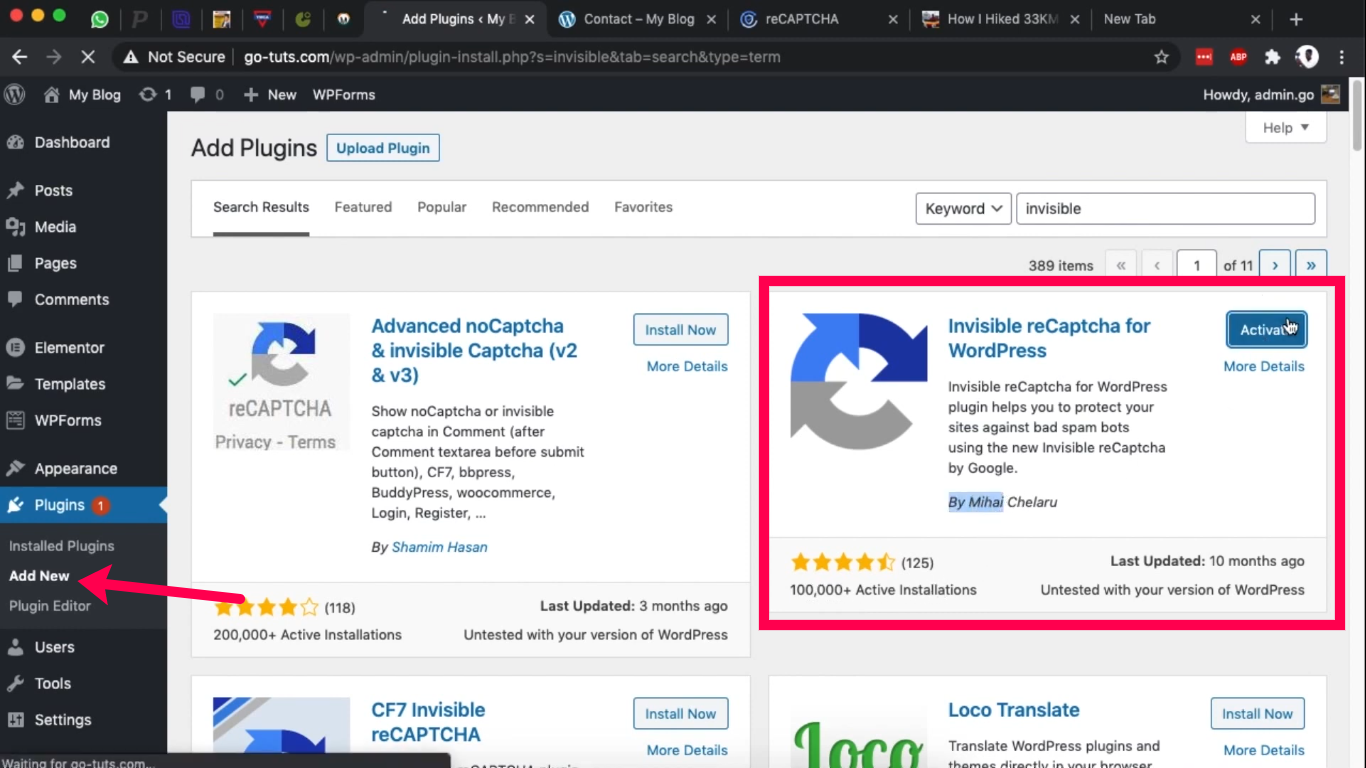
Task: Click the Not Secure warning icon
Action: 130,57
